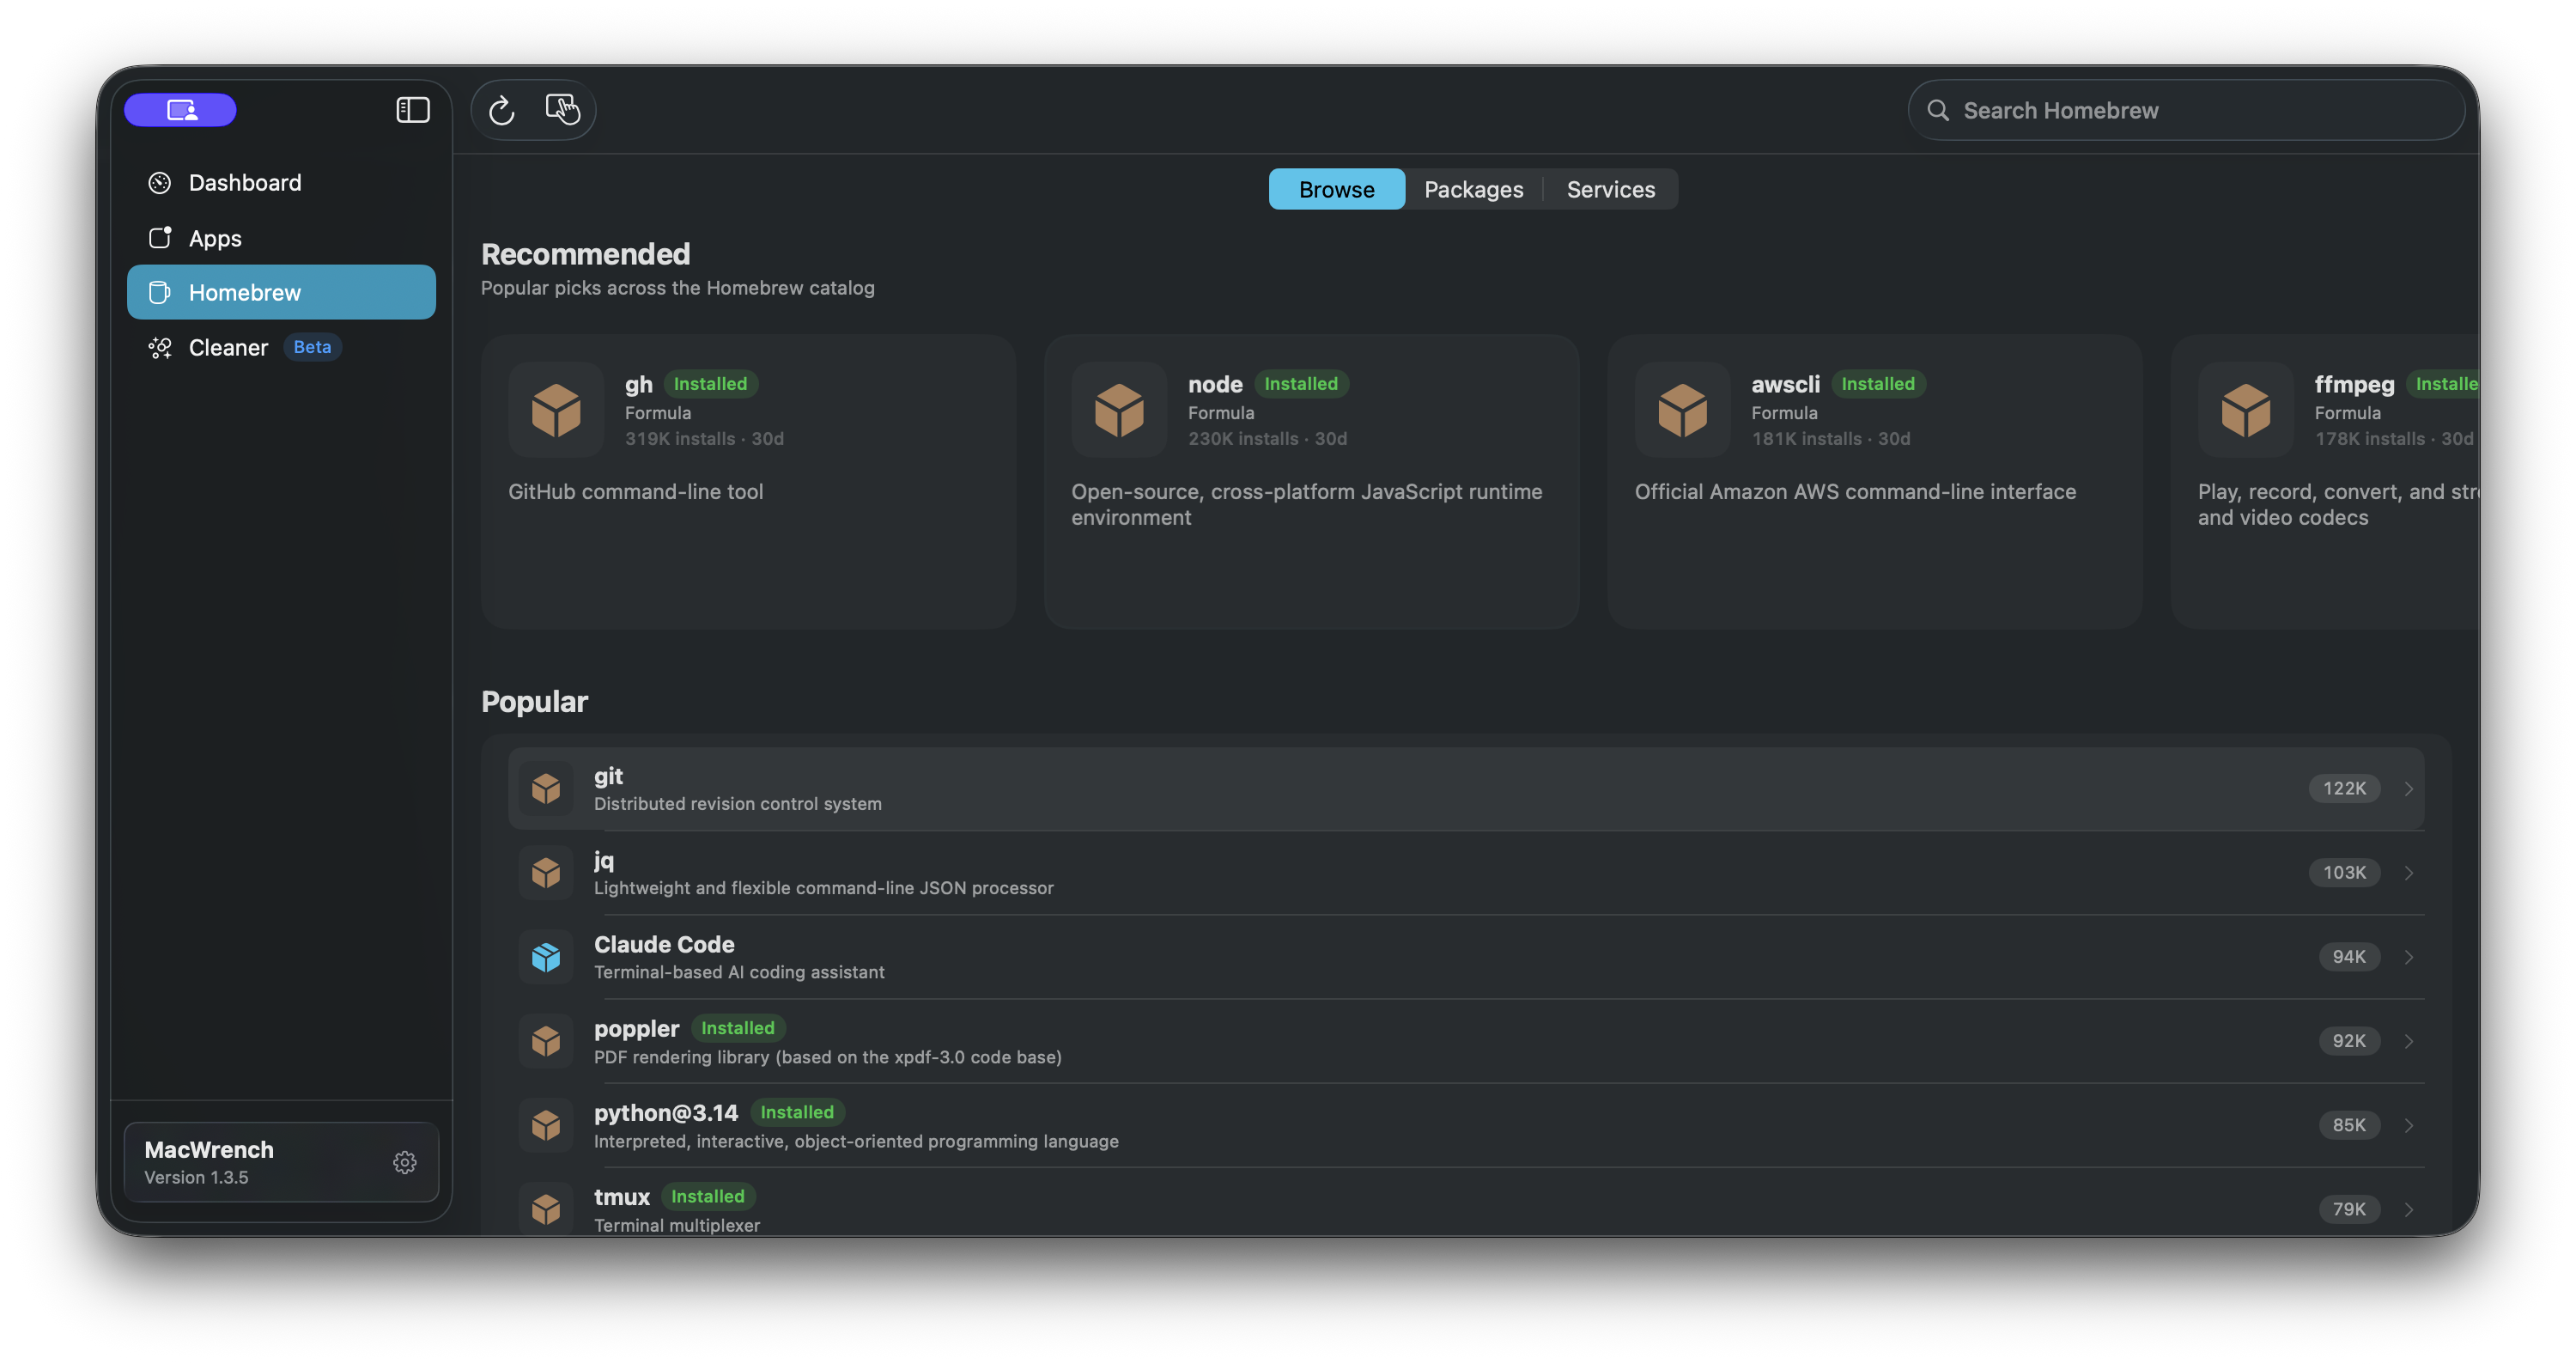
Task: Click the 85K install count badge
Action: pos(2349,1125)
